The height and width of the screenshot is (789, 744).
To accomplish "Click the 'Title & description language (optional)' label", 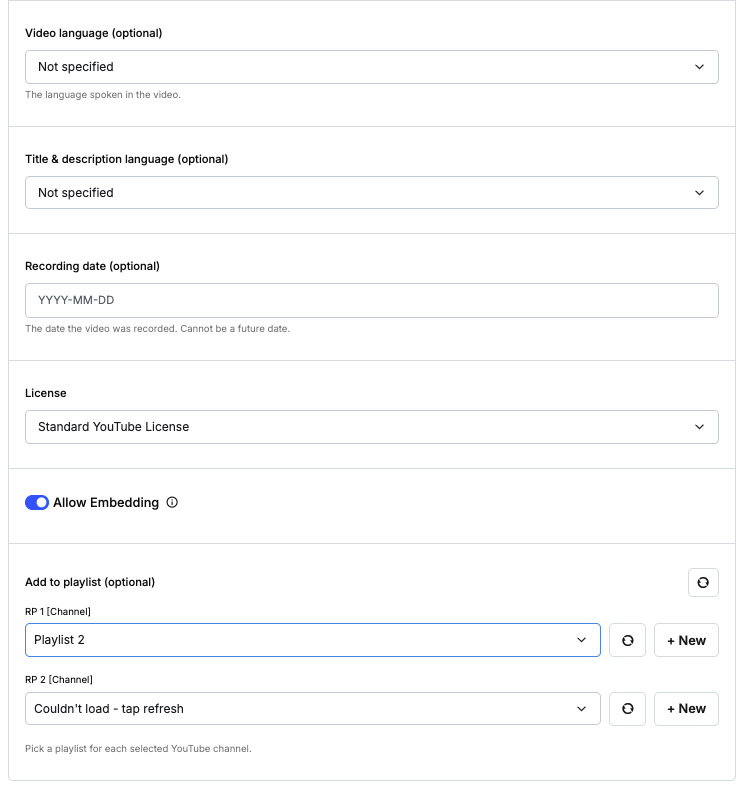I will pyautogui.click(x=127, y=159).
